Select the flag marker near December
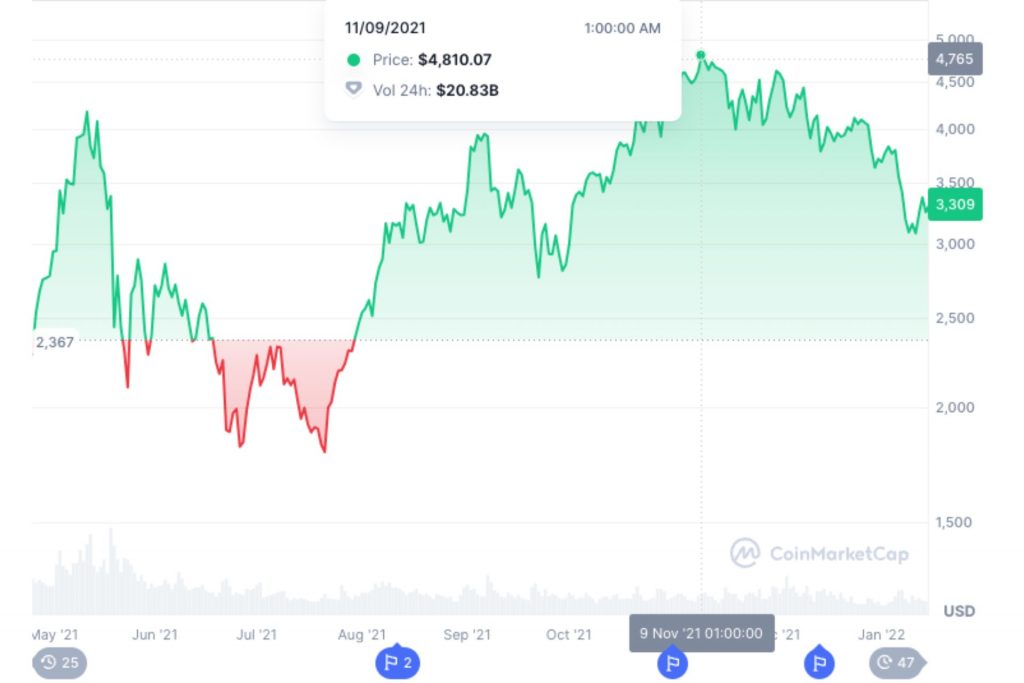1024x683 pixels. pyautogui.click(x=819, y=662)
